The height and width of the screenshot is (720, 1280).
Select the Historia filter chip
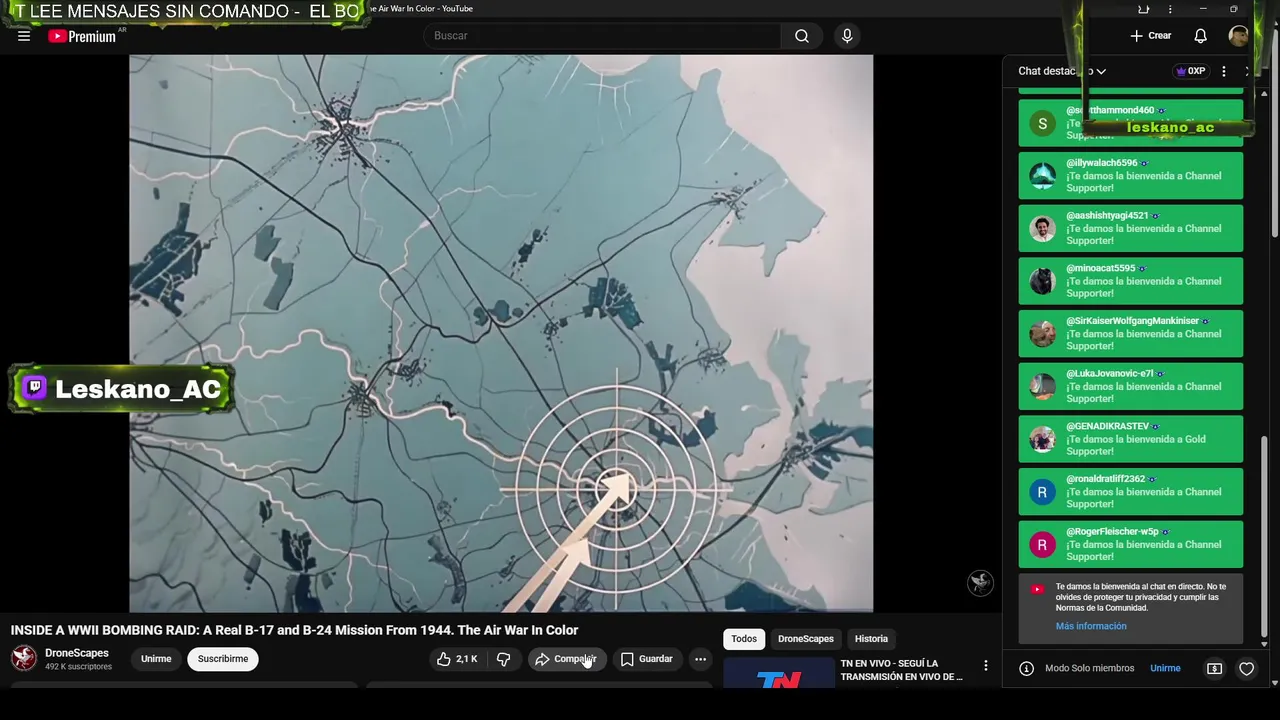tap(871, 639)
